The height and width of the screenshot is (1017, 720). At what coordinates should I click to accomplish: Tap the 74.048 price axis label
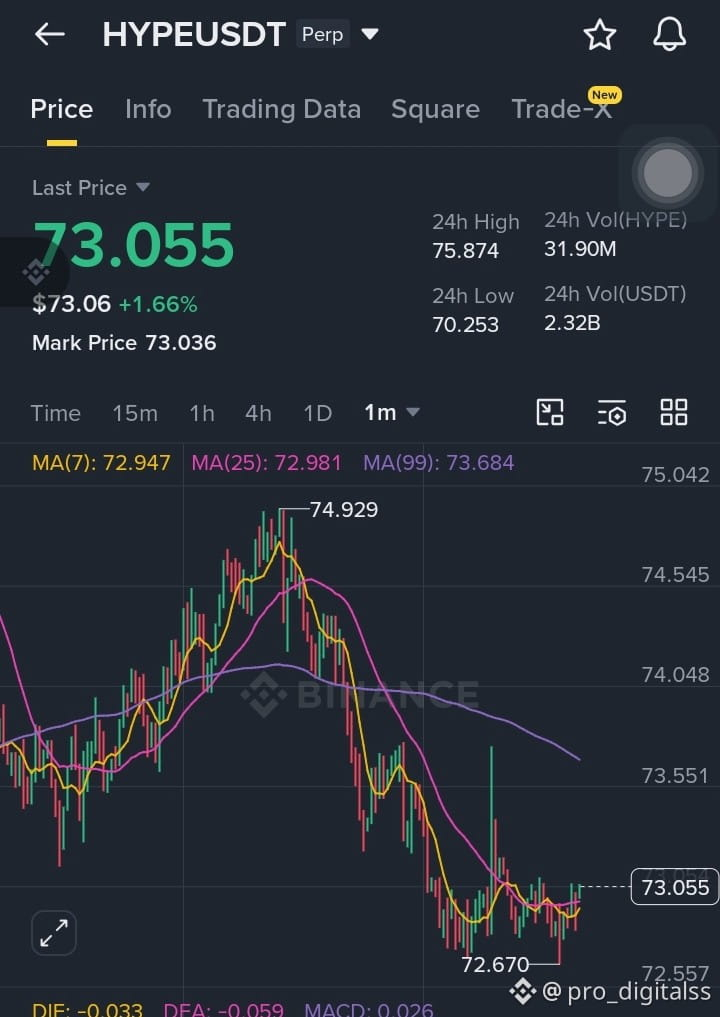675,675
